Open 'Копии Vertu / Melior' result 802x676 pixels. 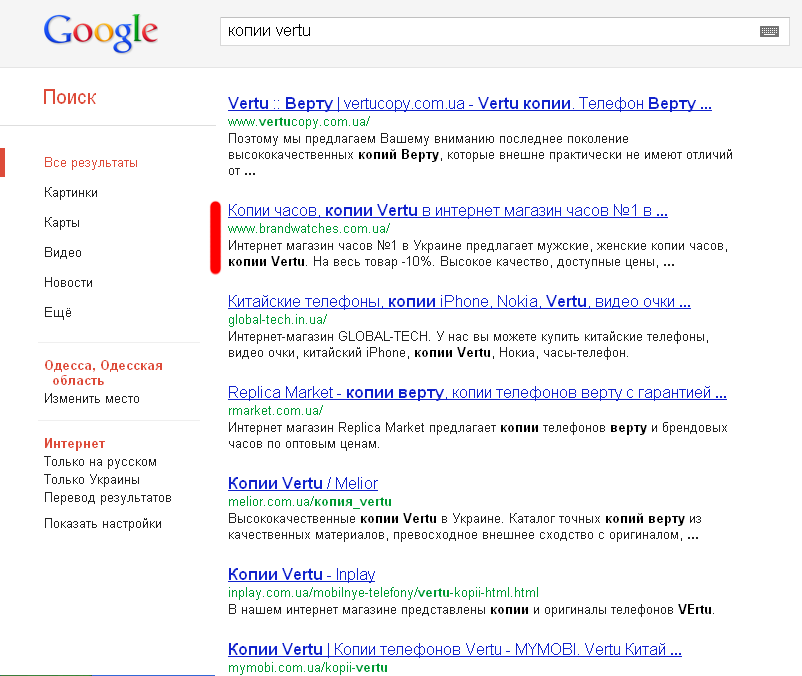click(x=303, y=483)
